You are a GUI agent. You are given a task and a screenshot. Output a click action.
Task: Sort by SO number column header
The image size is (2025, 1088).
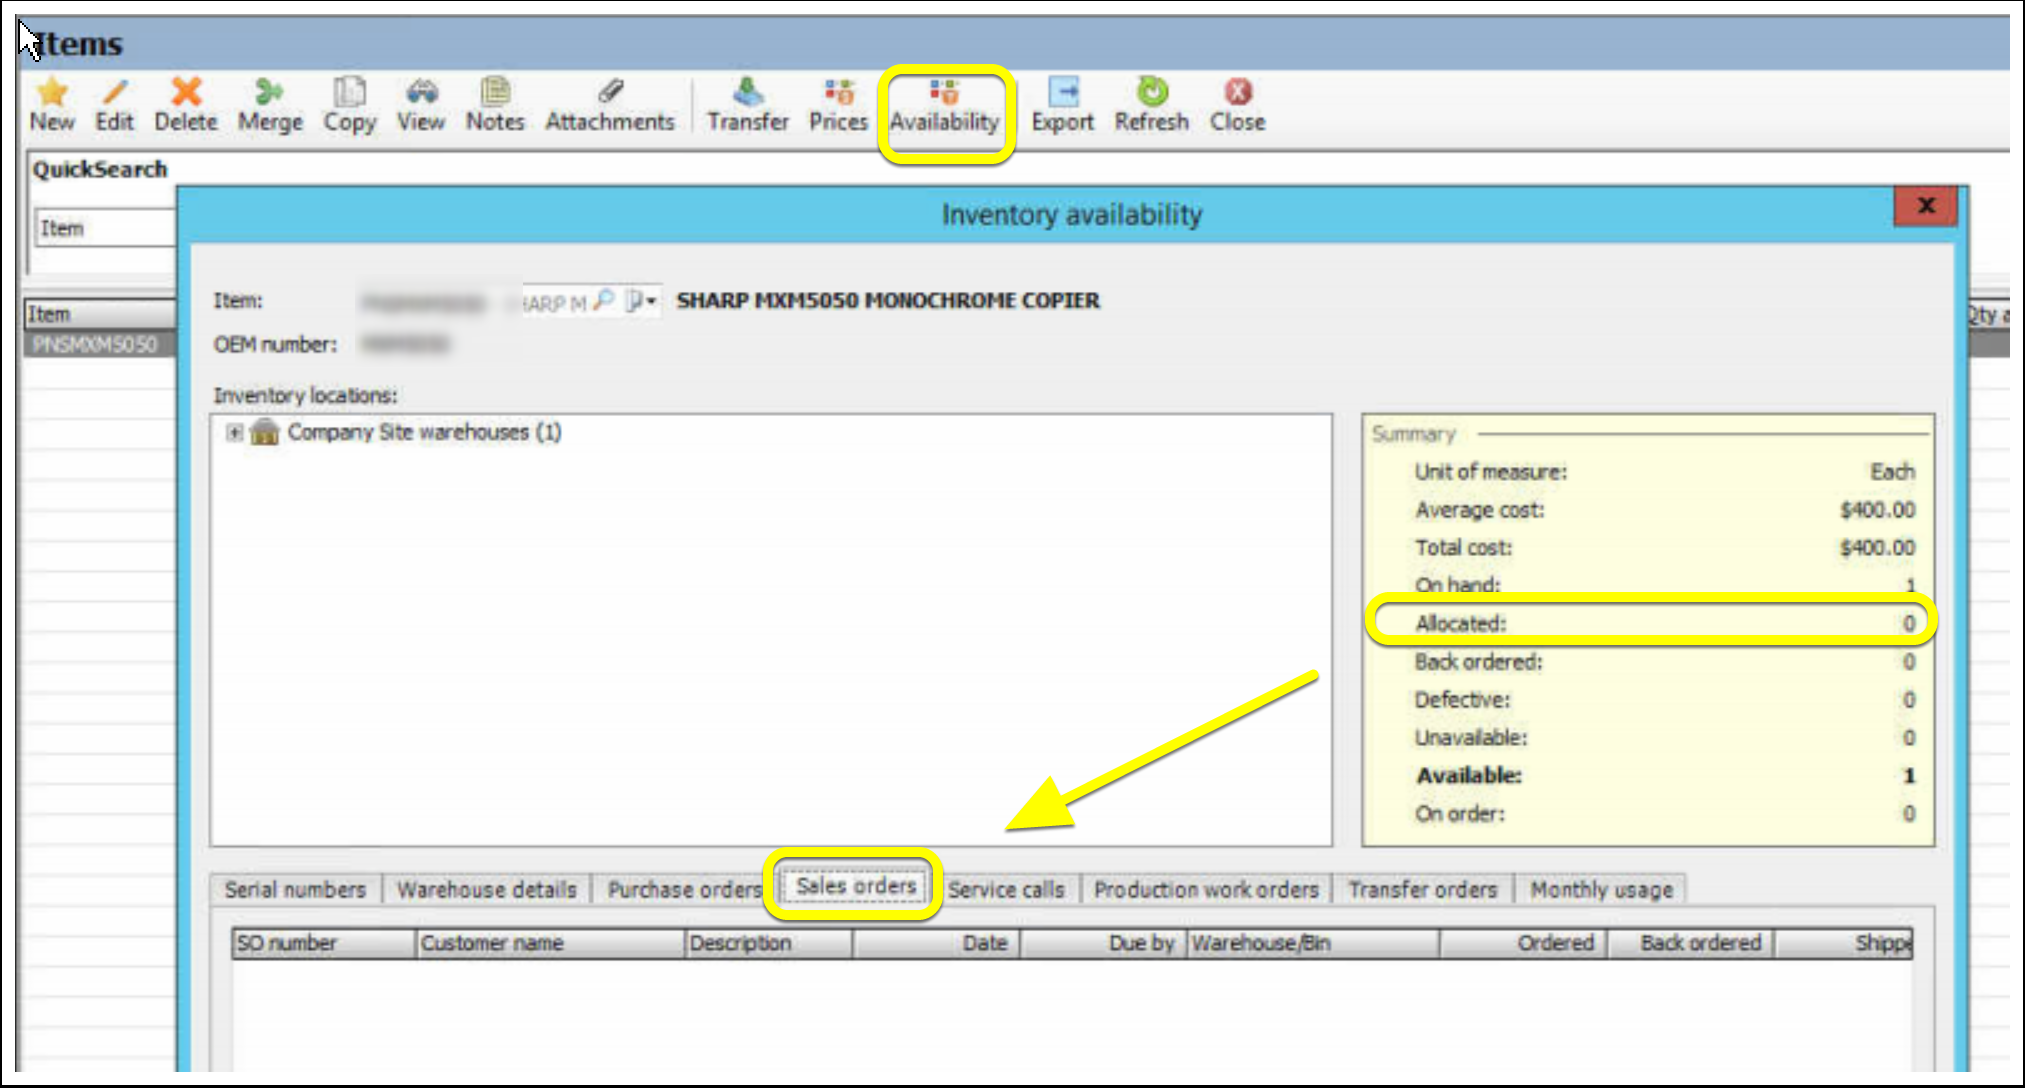coord(324,943)
